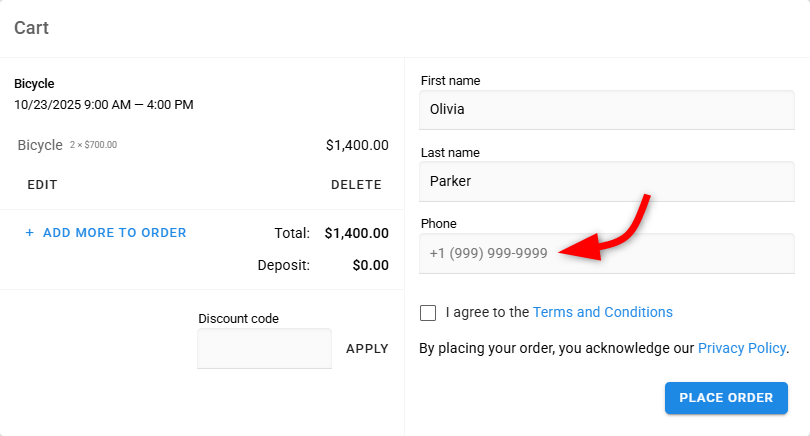Click the 10/23/2025 booking date and time
Screen dimensions: 810x436
point(104,104)
